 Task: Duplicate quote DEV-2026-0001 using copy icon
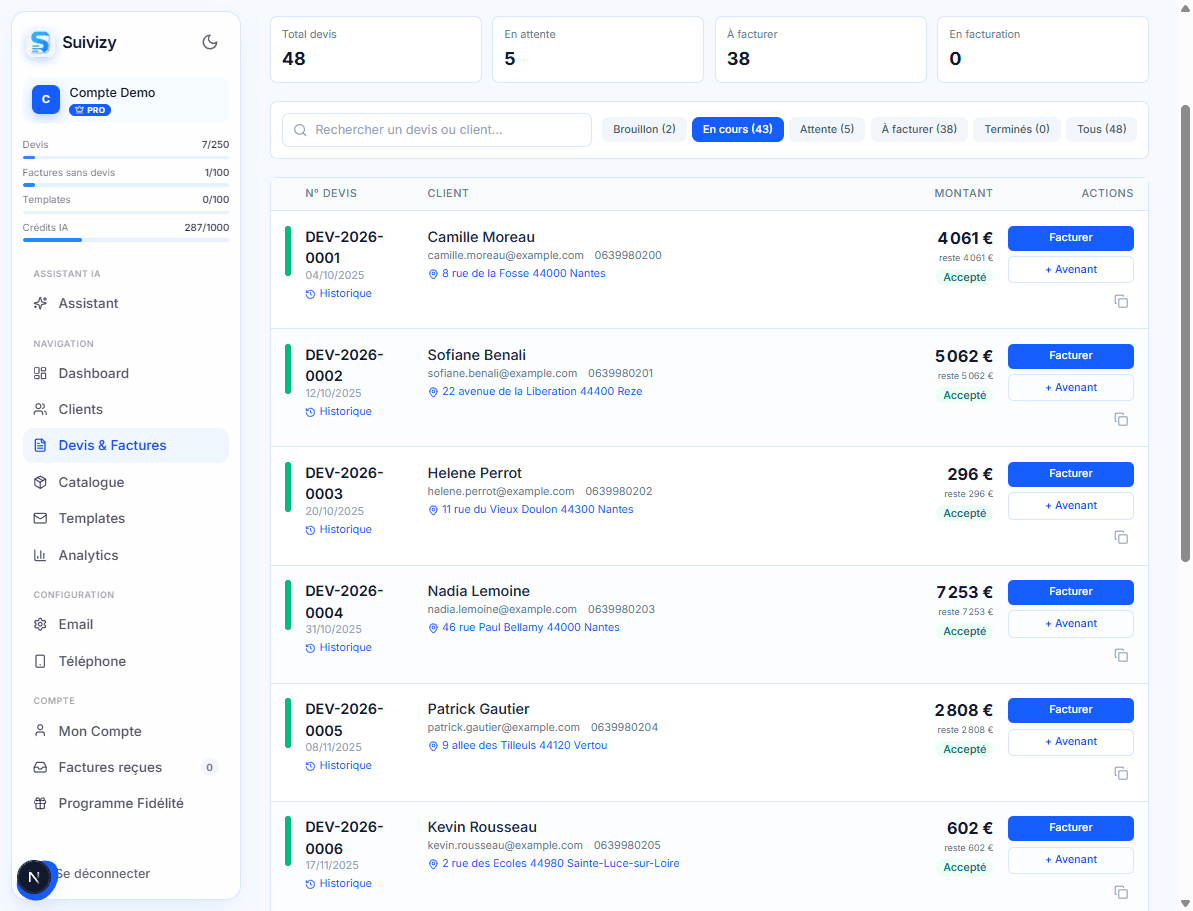click(1121, 301)
